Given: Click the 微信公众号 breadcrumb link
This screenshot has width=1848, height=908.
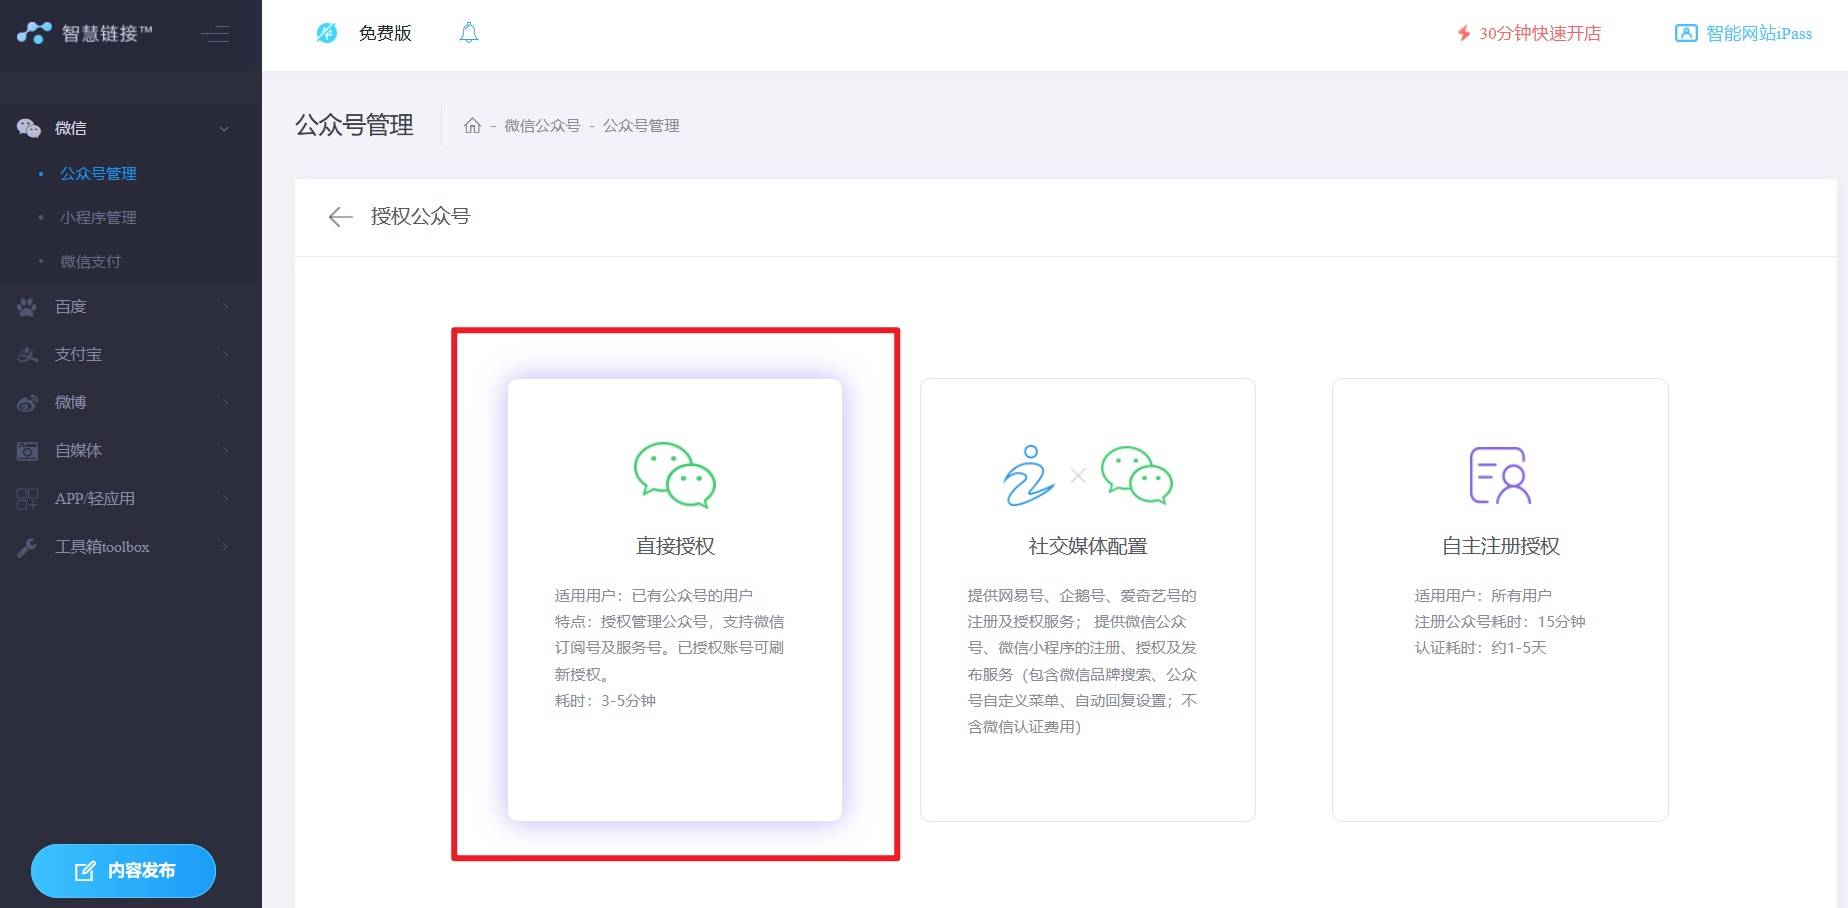Looking at the screenshot, I should (542, 126).
